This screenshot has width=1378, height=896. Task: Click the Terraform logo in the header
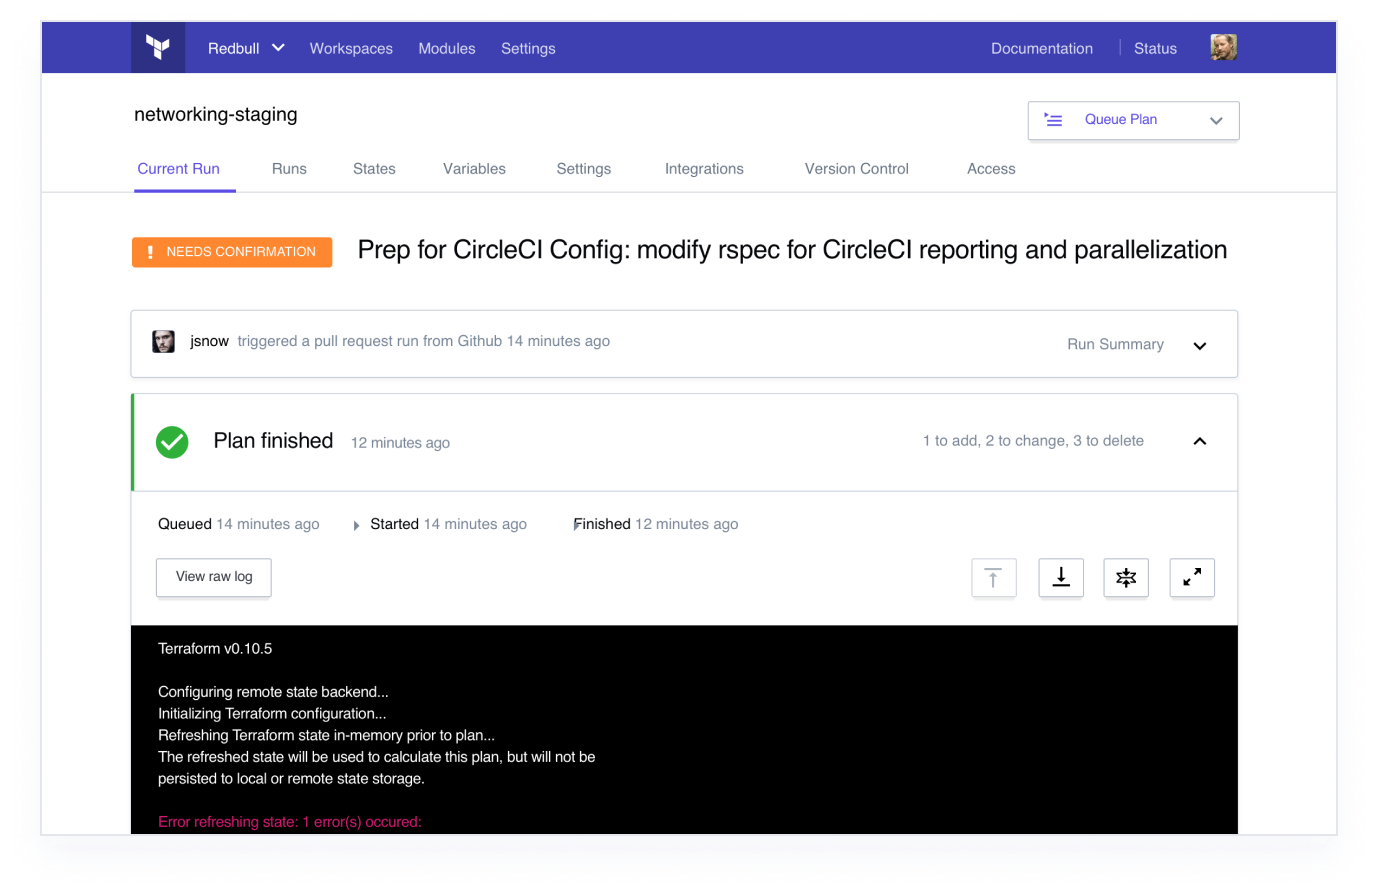[x=158, y=47]
